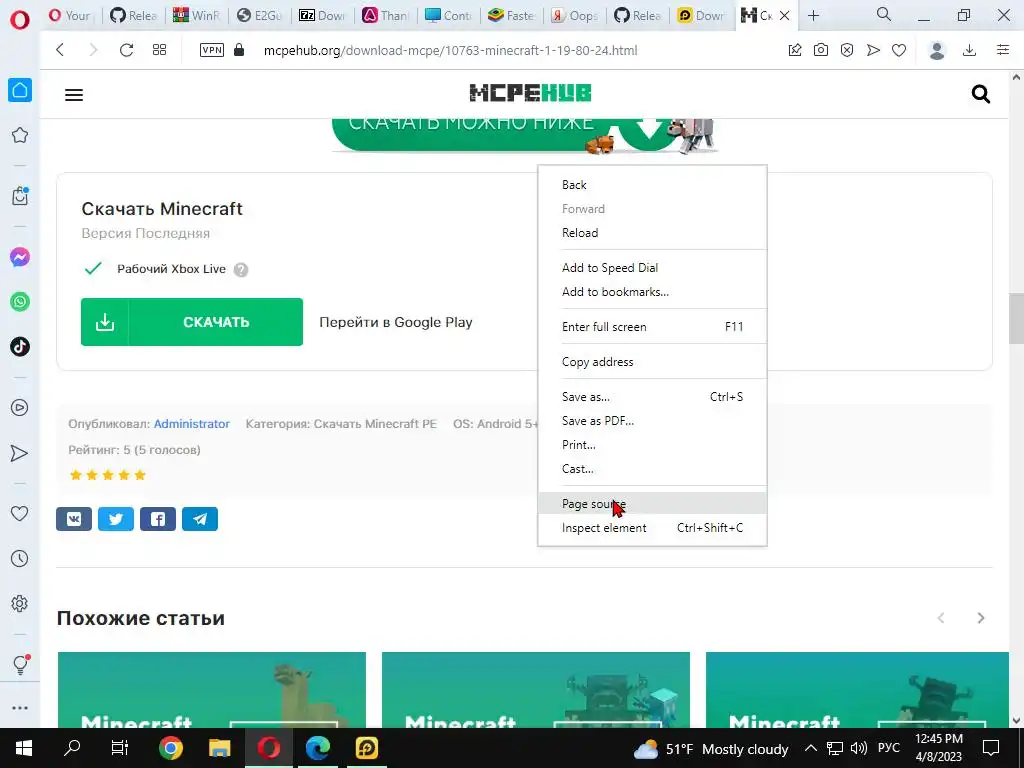Select Enter full screen option
This screenshot has width=1024, height=768.
click(x=652, y=327)
